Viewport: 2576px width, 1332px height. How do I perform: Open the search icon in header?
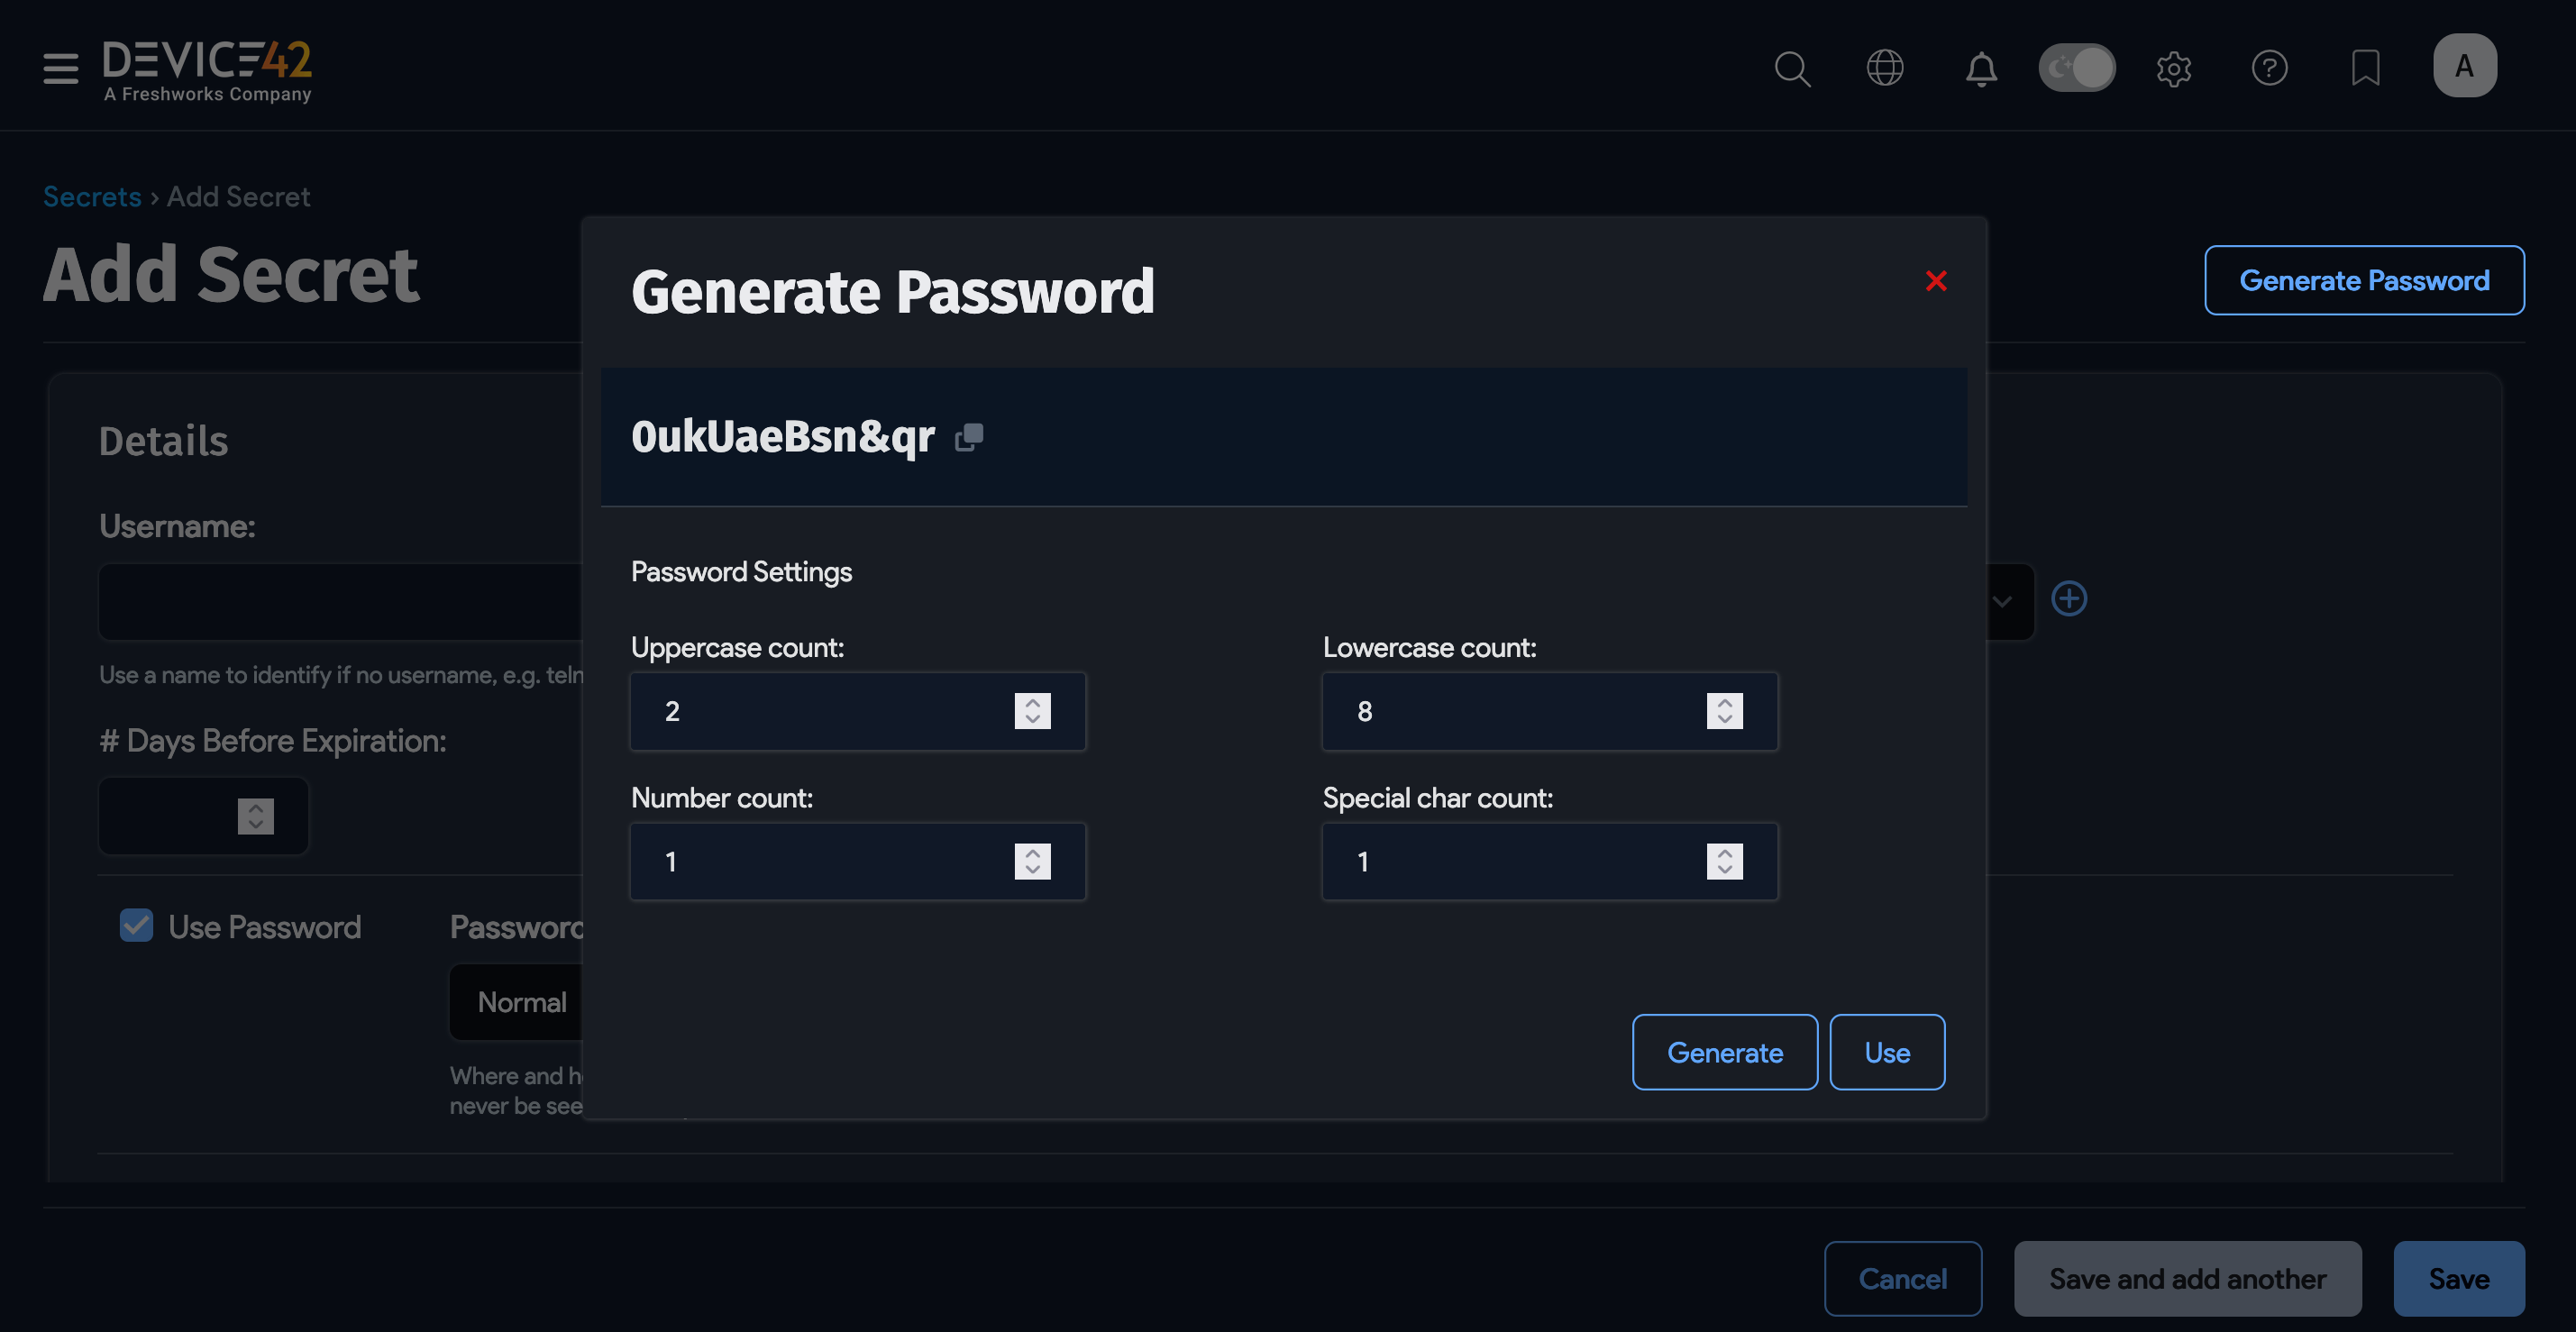click(1792, 68)
